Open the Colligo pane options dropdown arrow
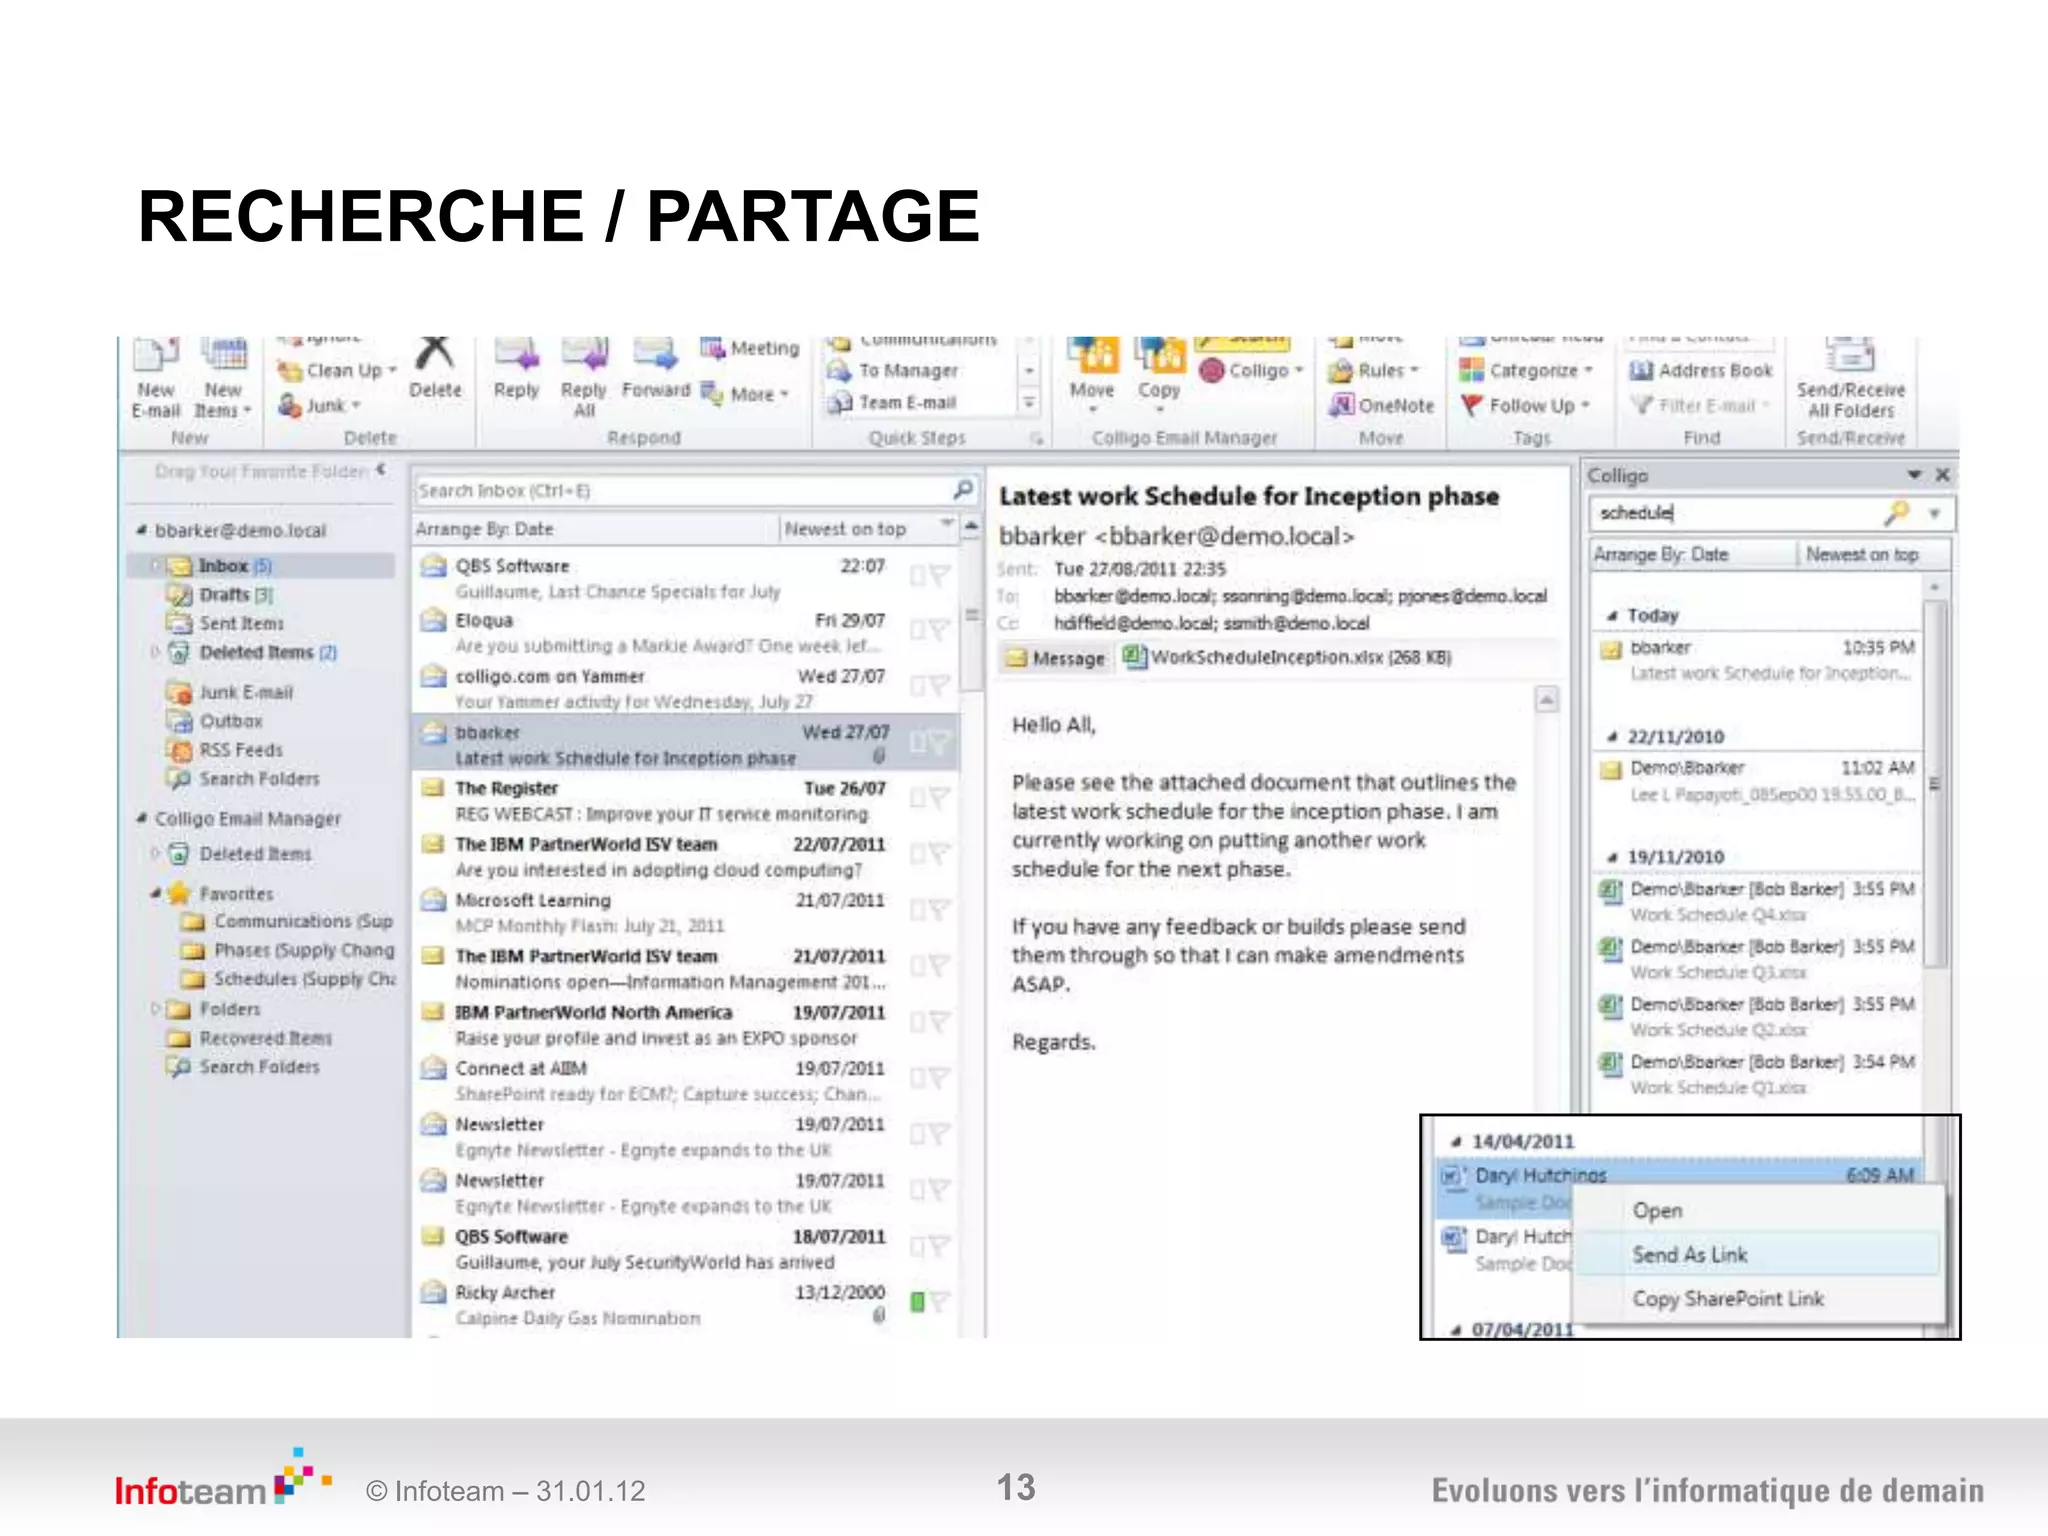 (x=1913, y=475)
